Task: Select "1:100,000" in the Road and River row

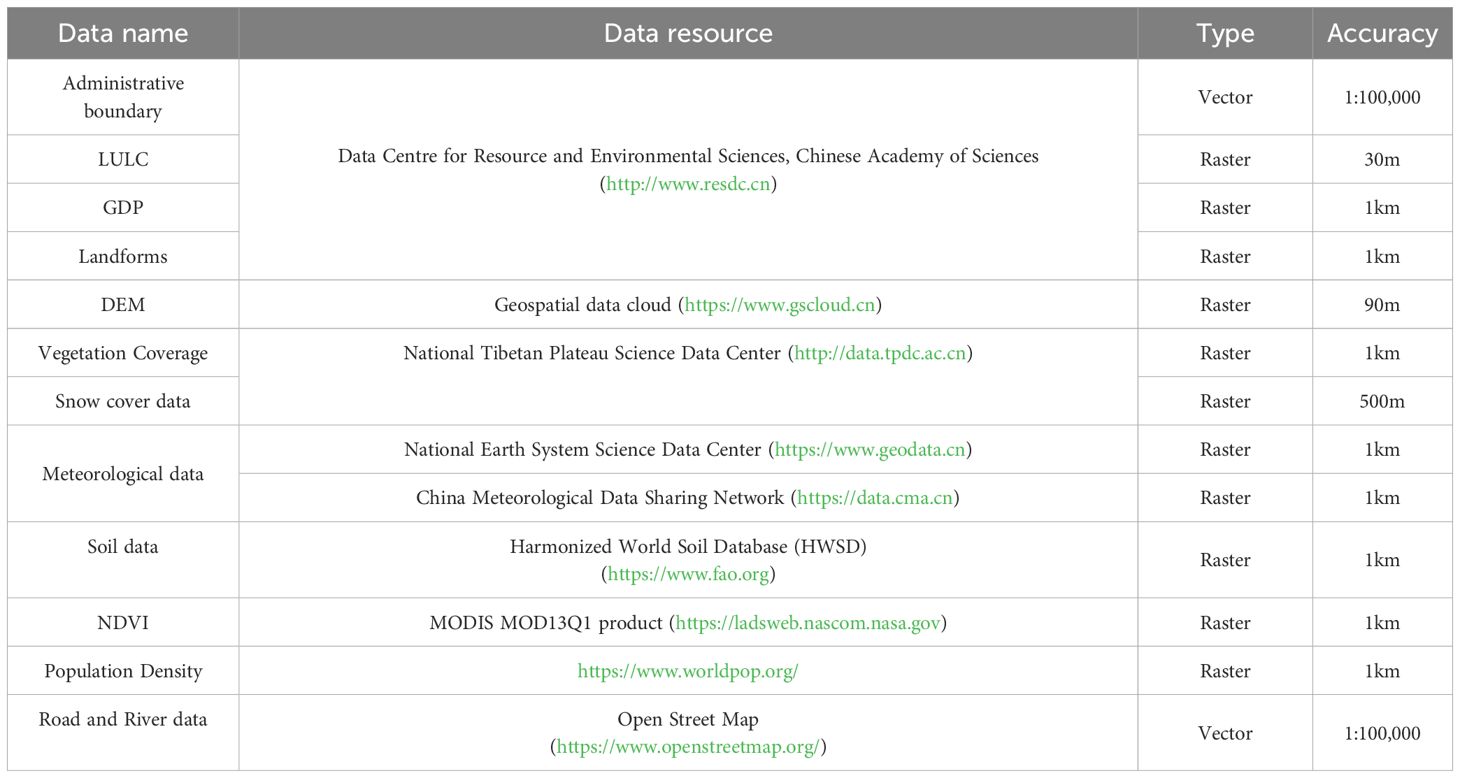Action: (x=1382, y=733)
